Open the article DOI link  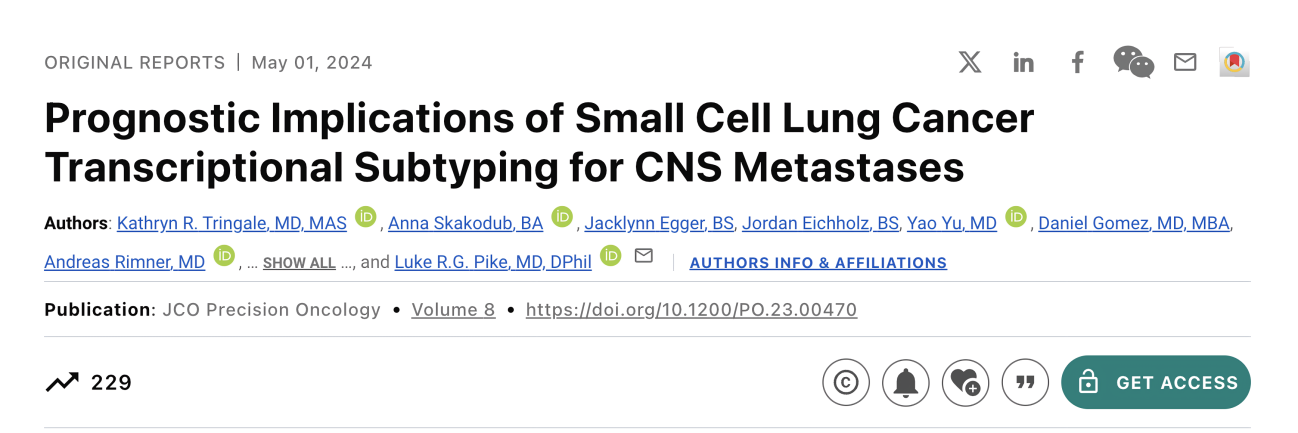691,310
